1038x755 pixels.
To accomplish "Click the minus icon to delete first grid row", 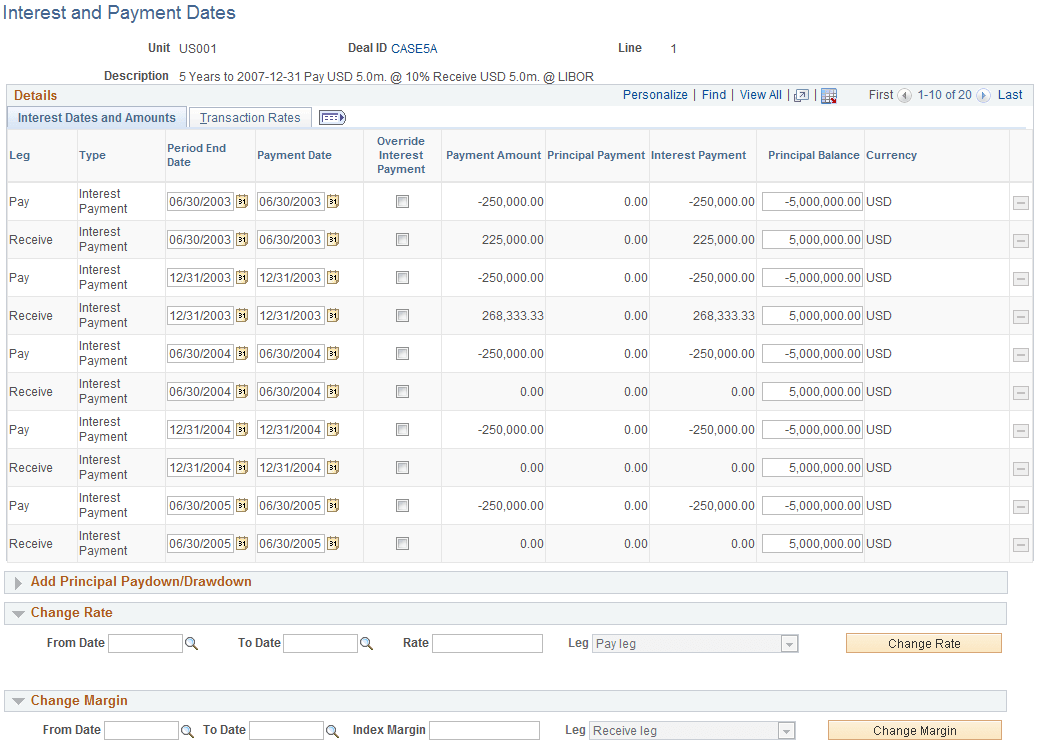I will [1022, 201].
